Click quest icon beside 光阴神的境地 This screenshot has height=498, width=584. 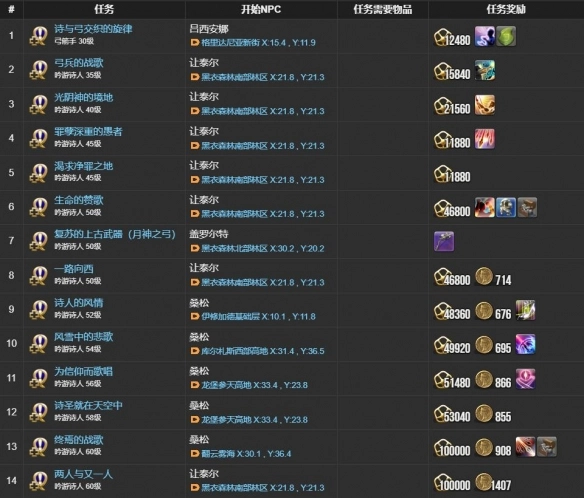(39, 104)
